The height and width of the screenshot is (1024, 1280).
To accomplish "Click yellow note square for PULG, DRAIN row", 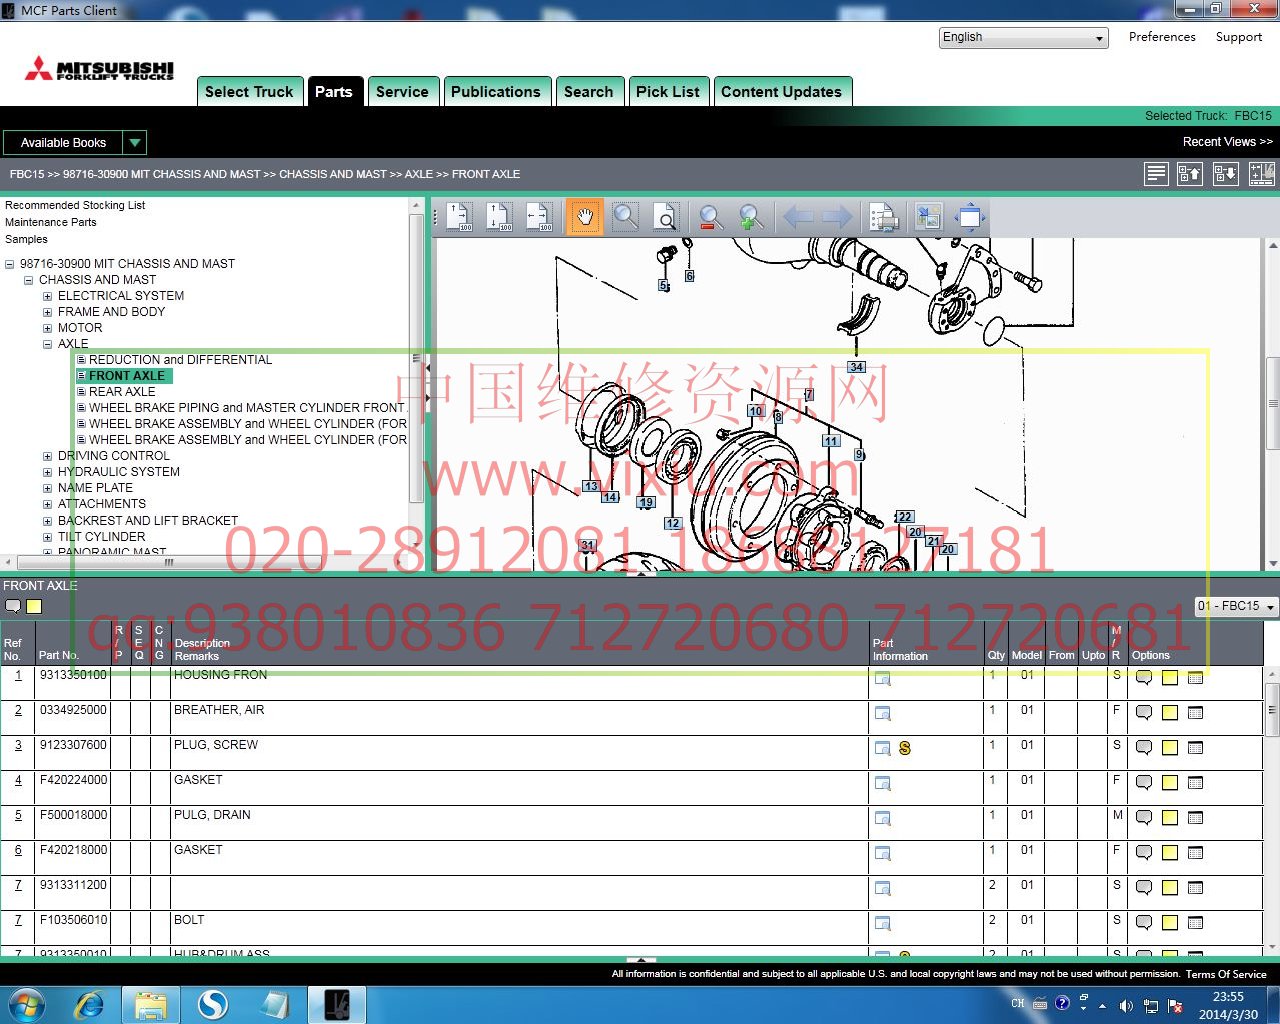I will [1170, 818].
